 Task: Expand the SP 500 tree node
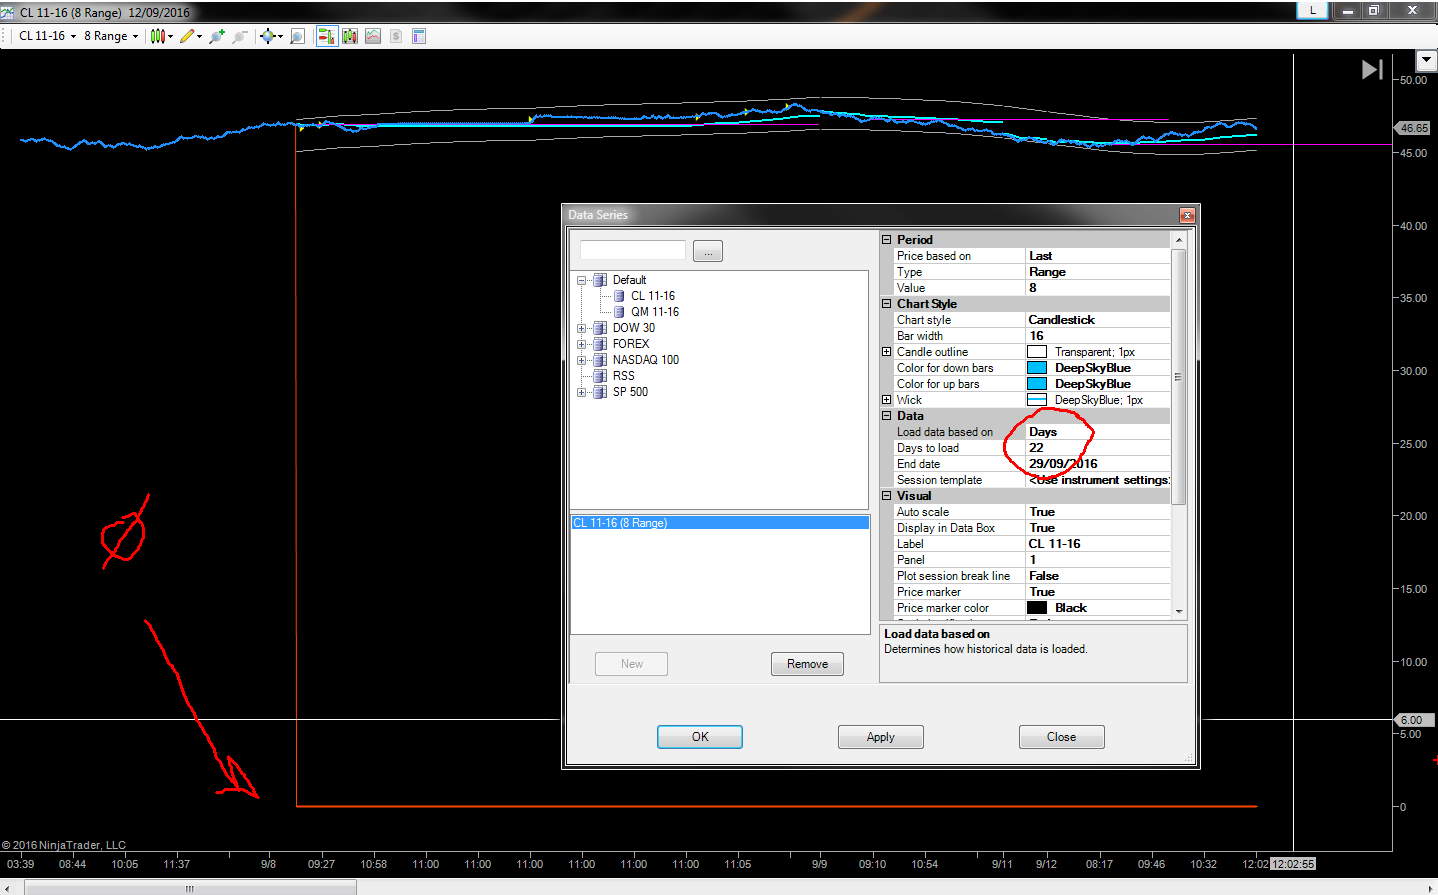pyautogui.click(x=582, y=392)
